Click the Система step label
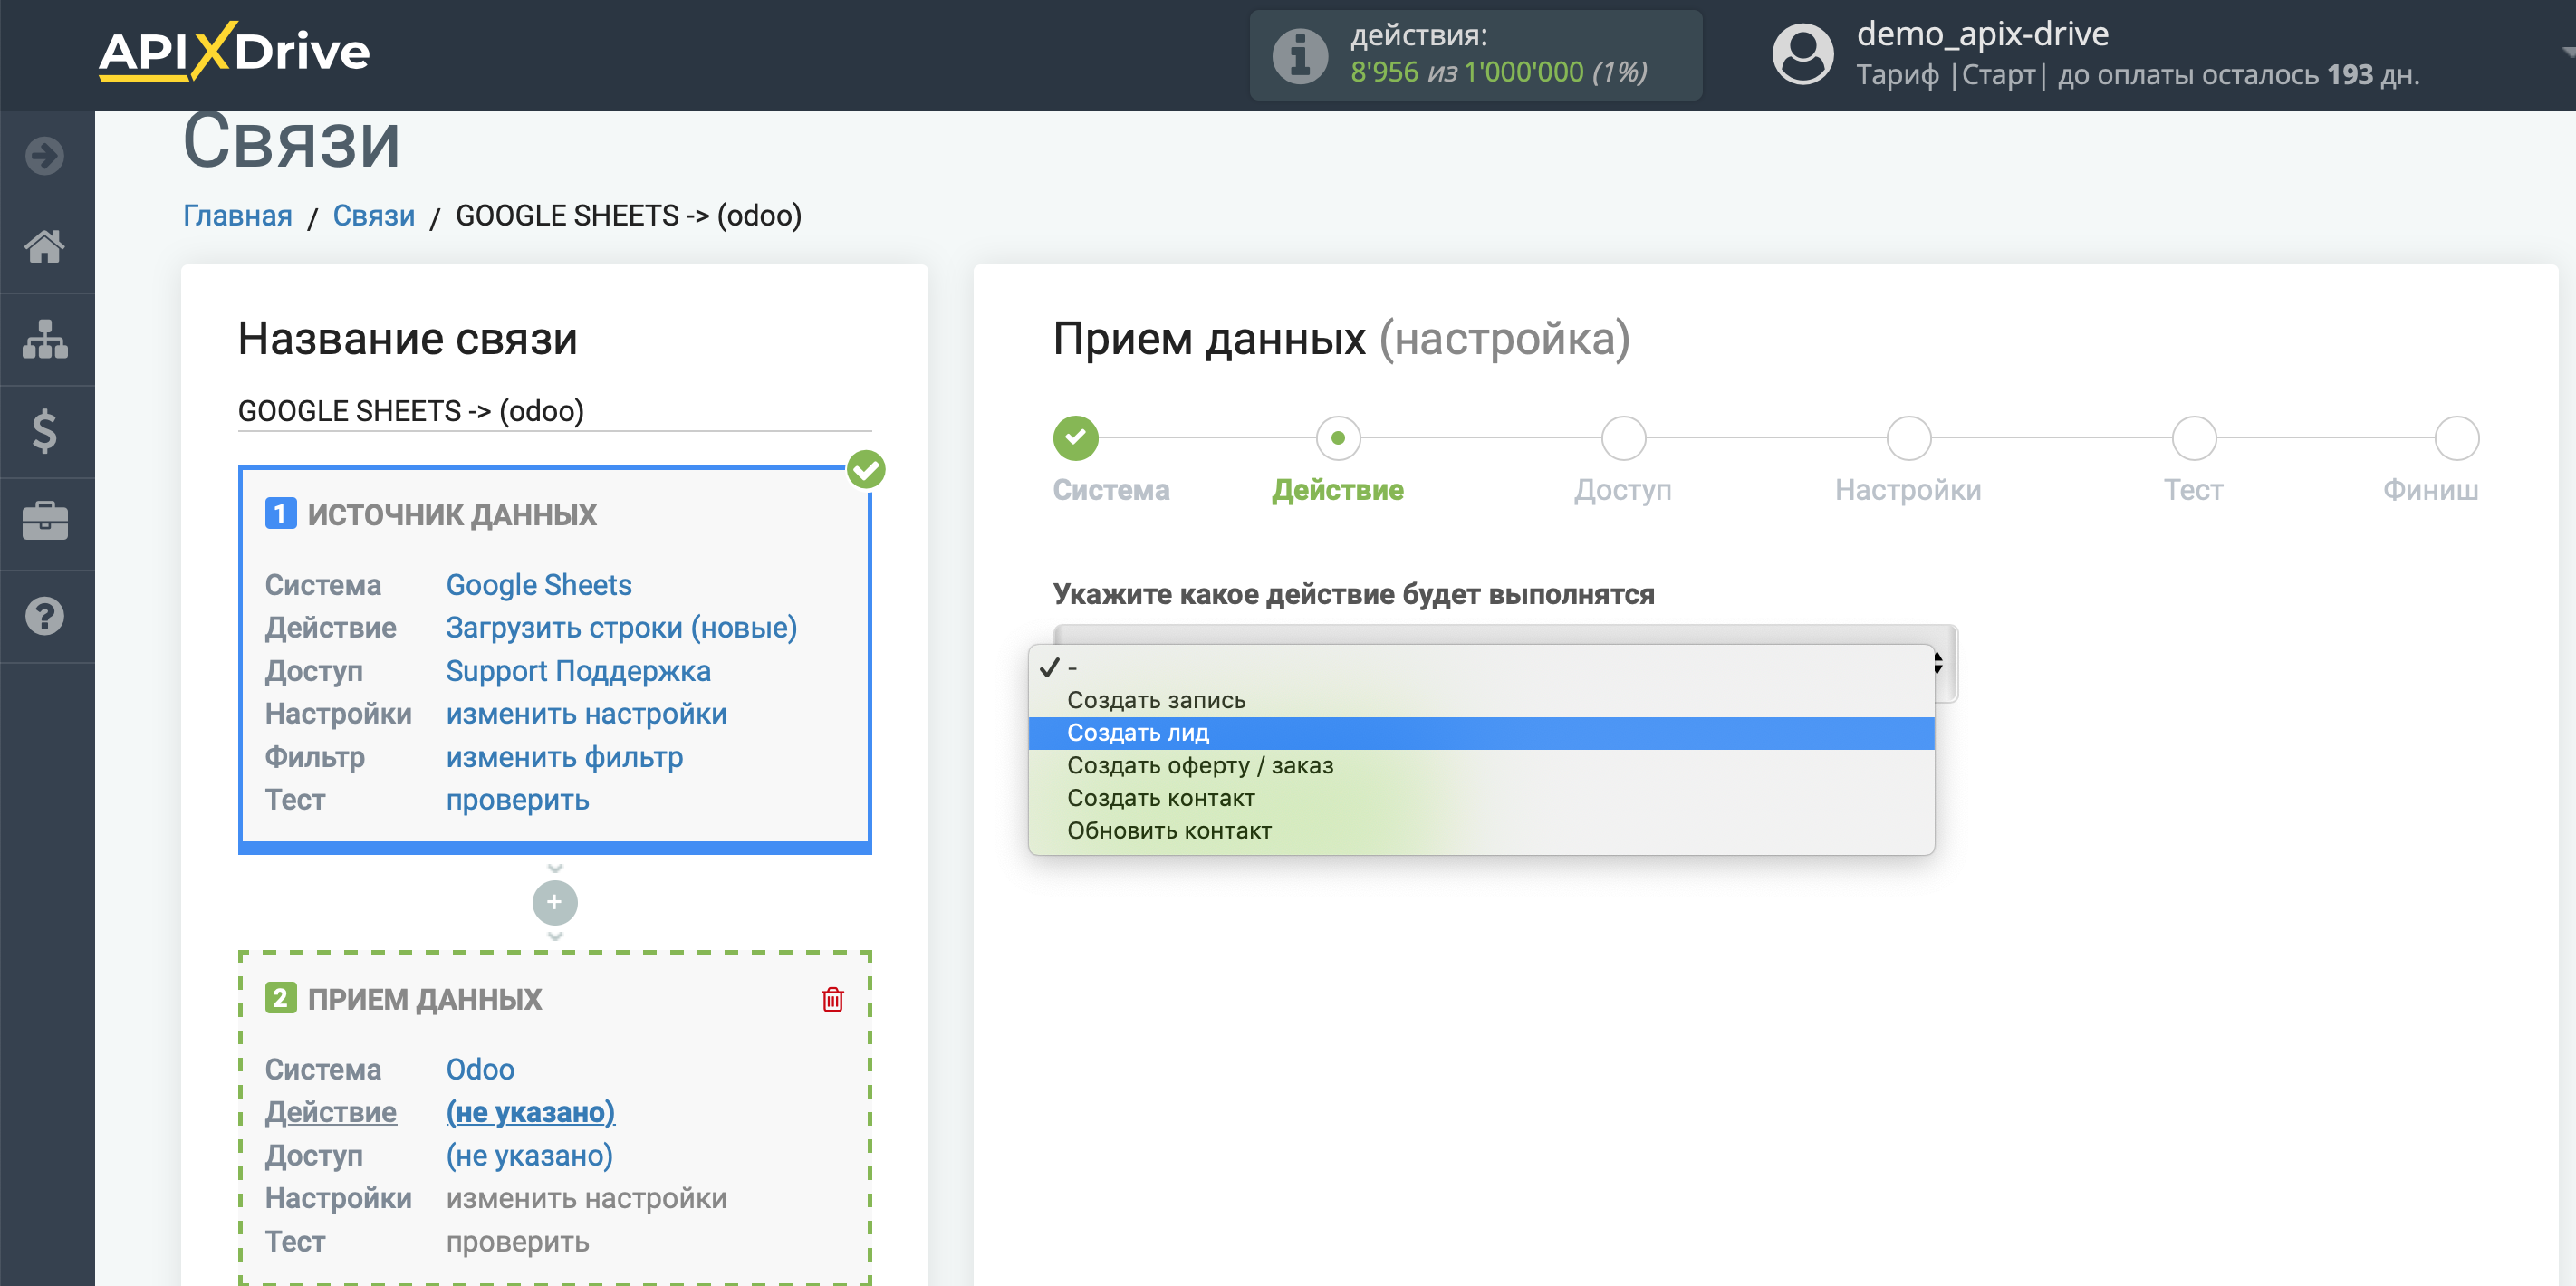 [1110, 490]
